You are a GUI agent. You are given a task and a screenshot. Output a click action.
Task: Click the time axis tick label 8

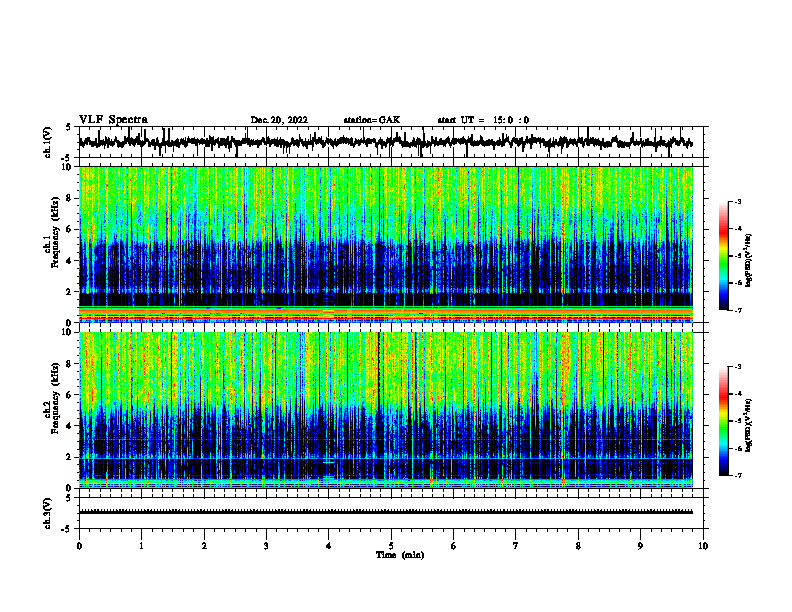[x=578, y=546]
